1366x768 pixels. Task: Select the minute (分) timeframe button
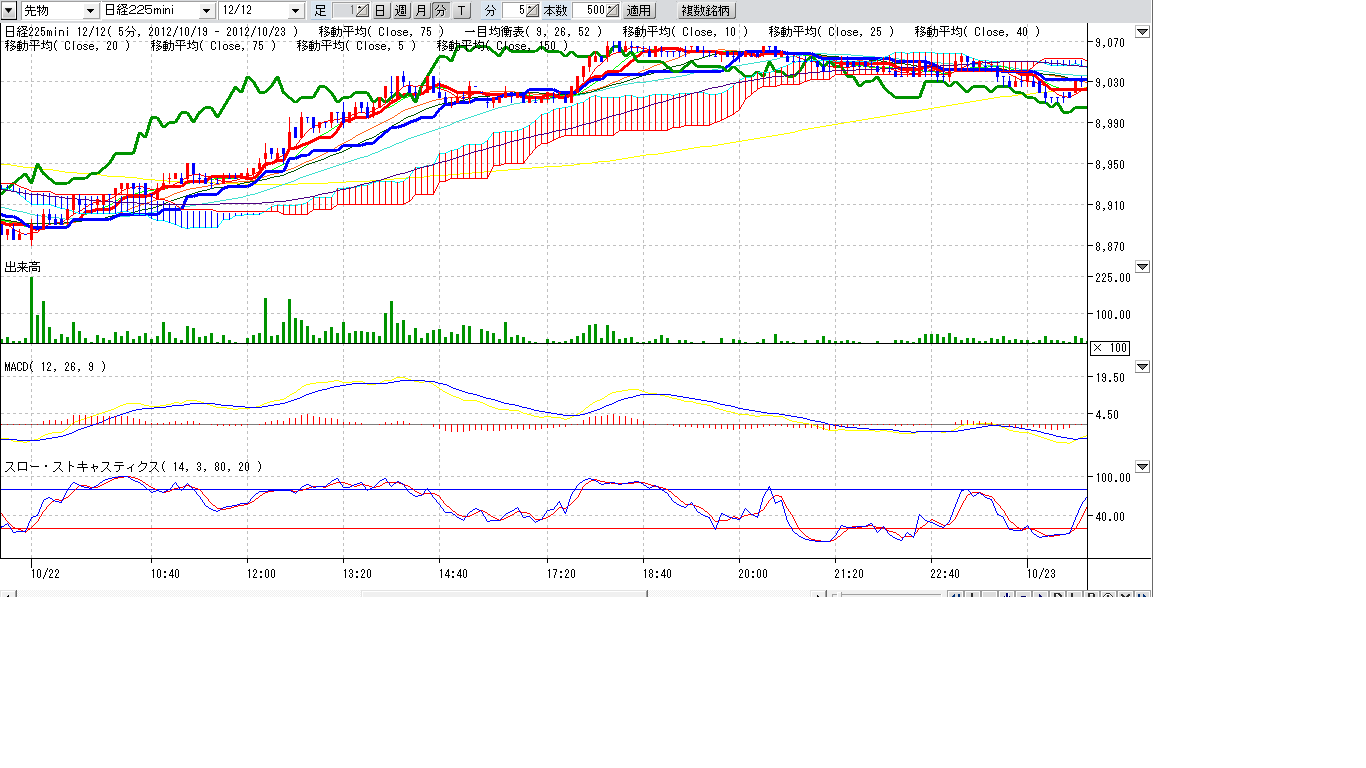click(x=440, y=10)
